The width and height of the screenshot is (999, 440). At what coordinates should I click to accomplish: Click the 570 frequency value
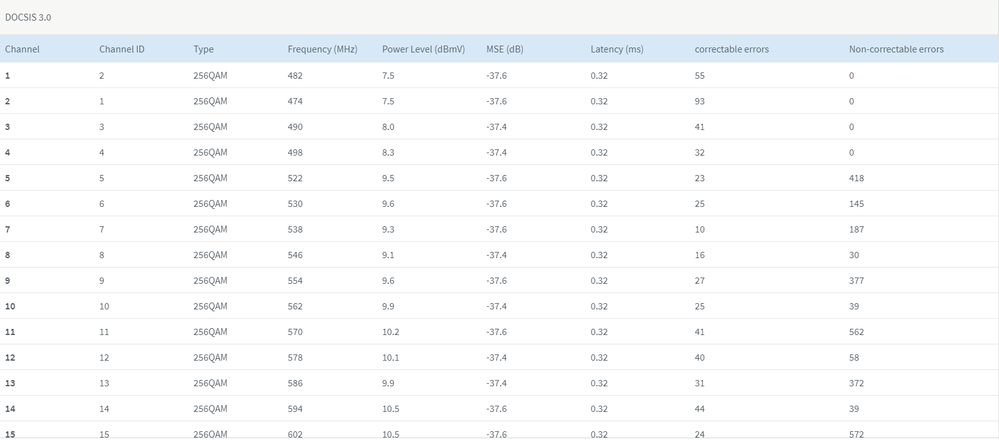click(x=295, y=332)
